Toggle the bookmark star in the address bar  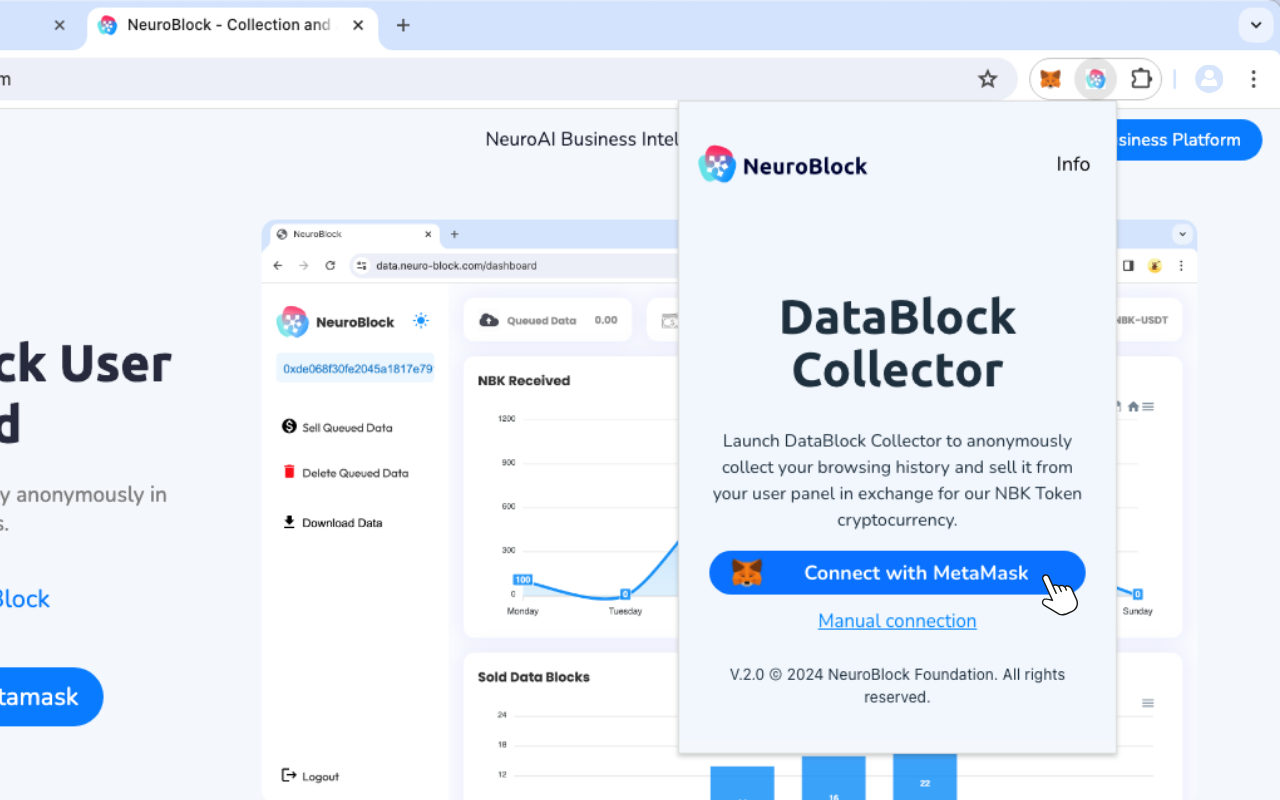(988, 78)
